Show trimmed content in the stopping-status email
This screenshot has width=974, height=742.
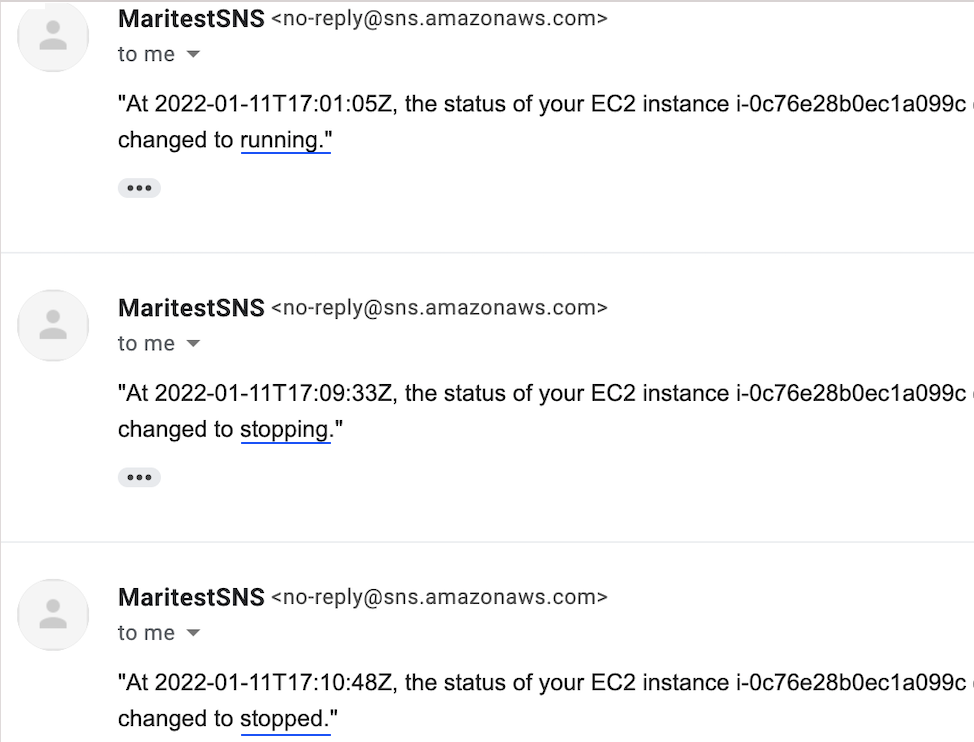[x=139, y=477]
